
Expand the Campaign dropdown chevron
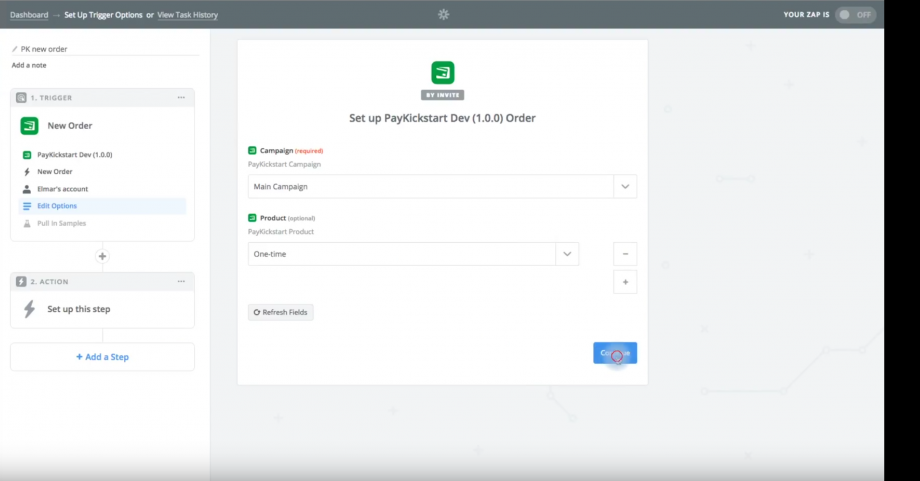click(x=625, y=187)
